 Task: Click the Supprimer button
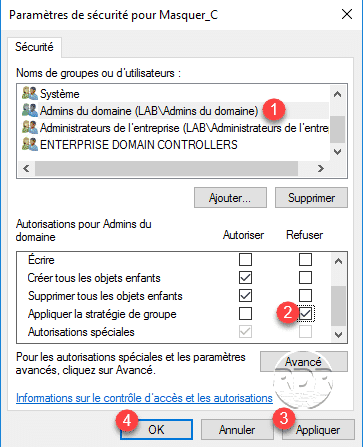311,198
